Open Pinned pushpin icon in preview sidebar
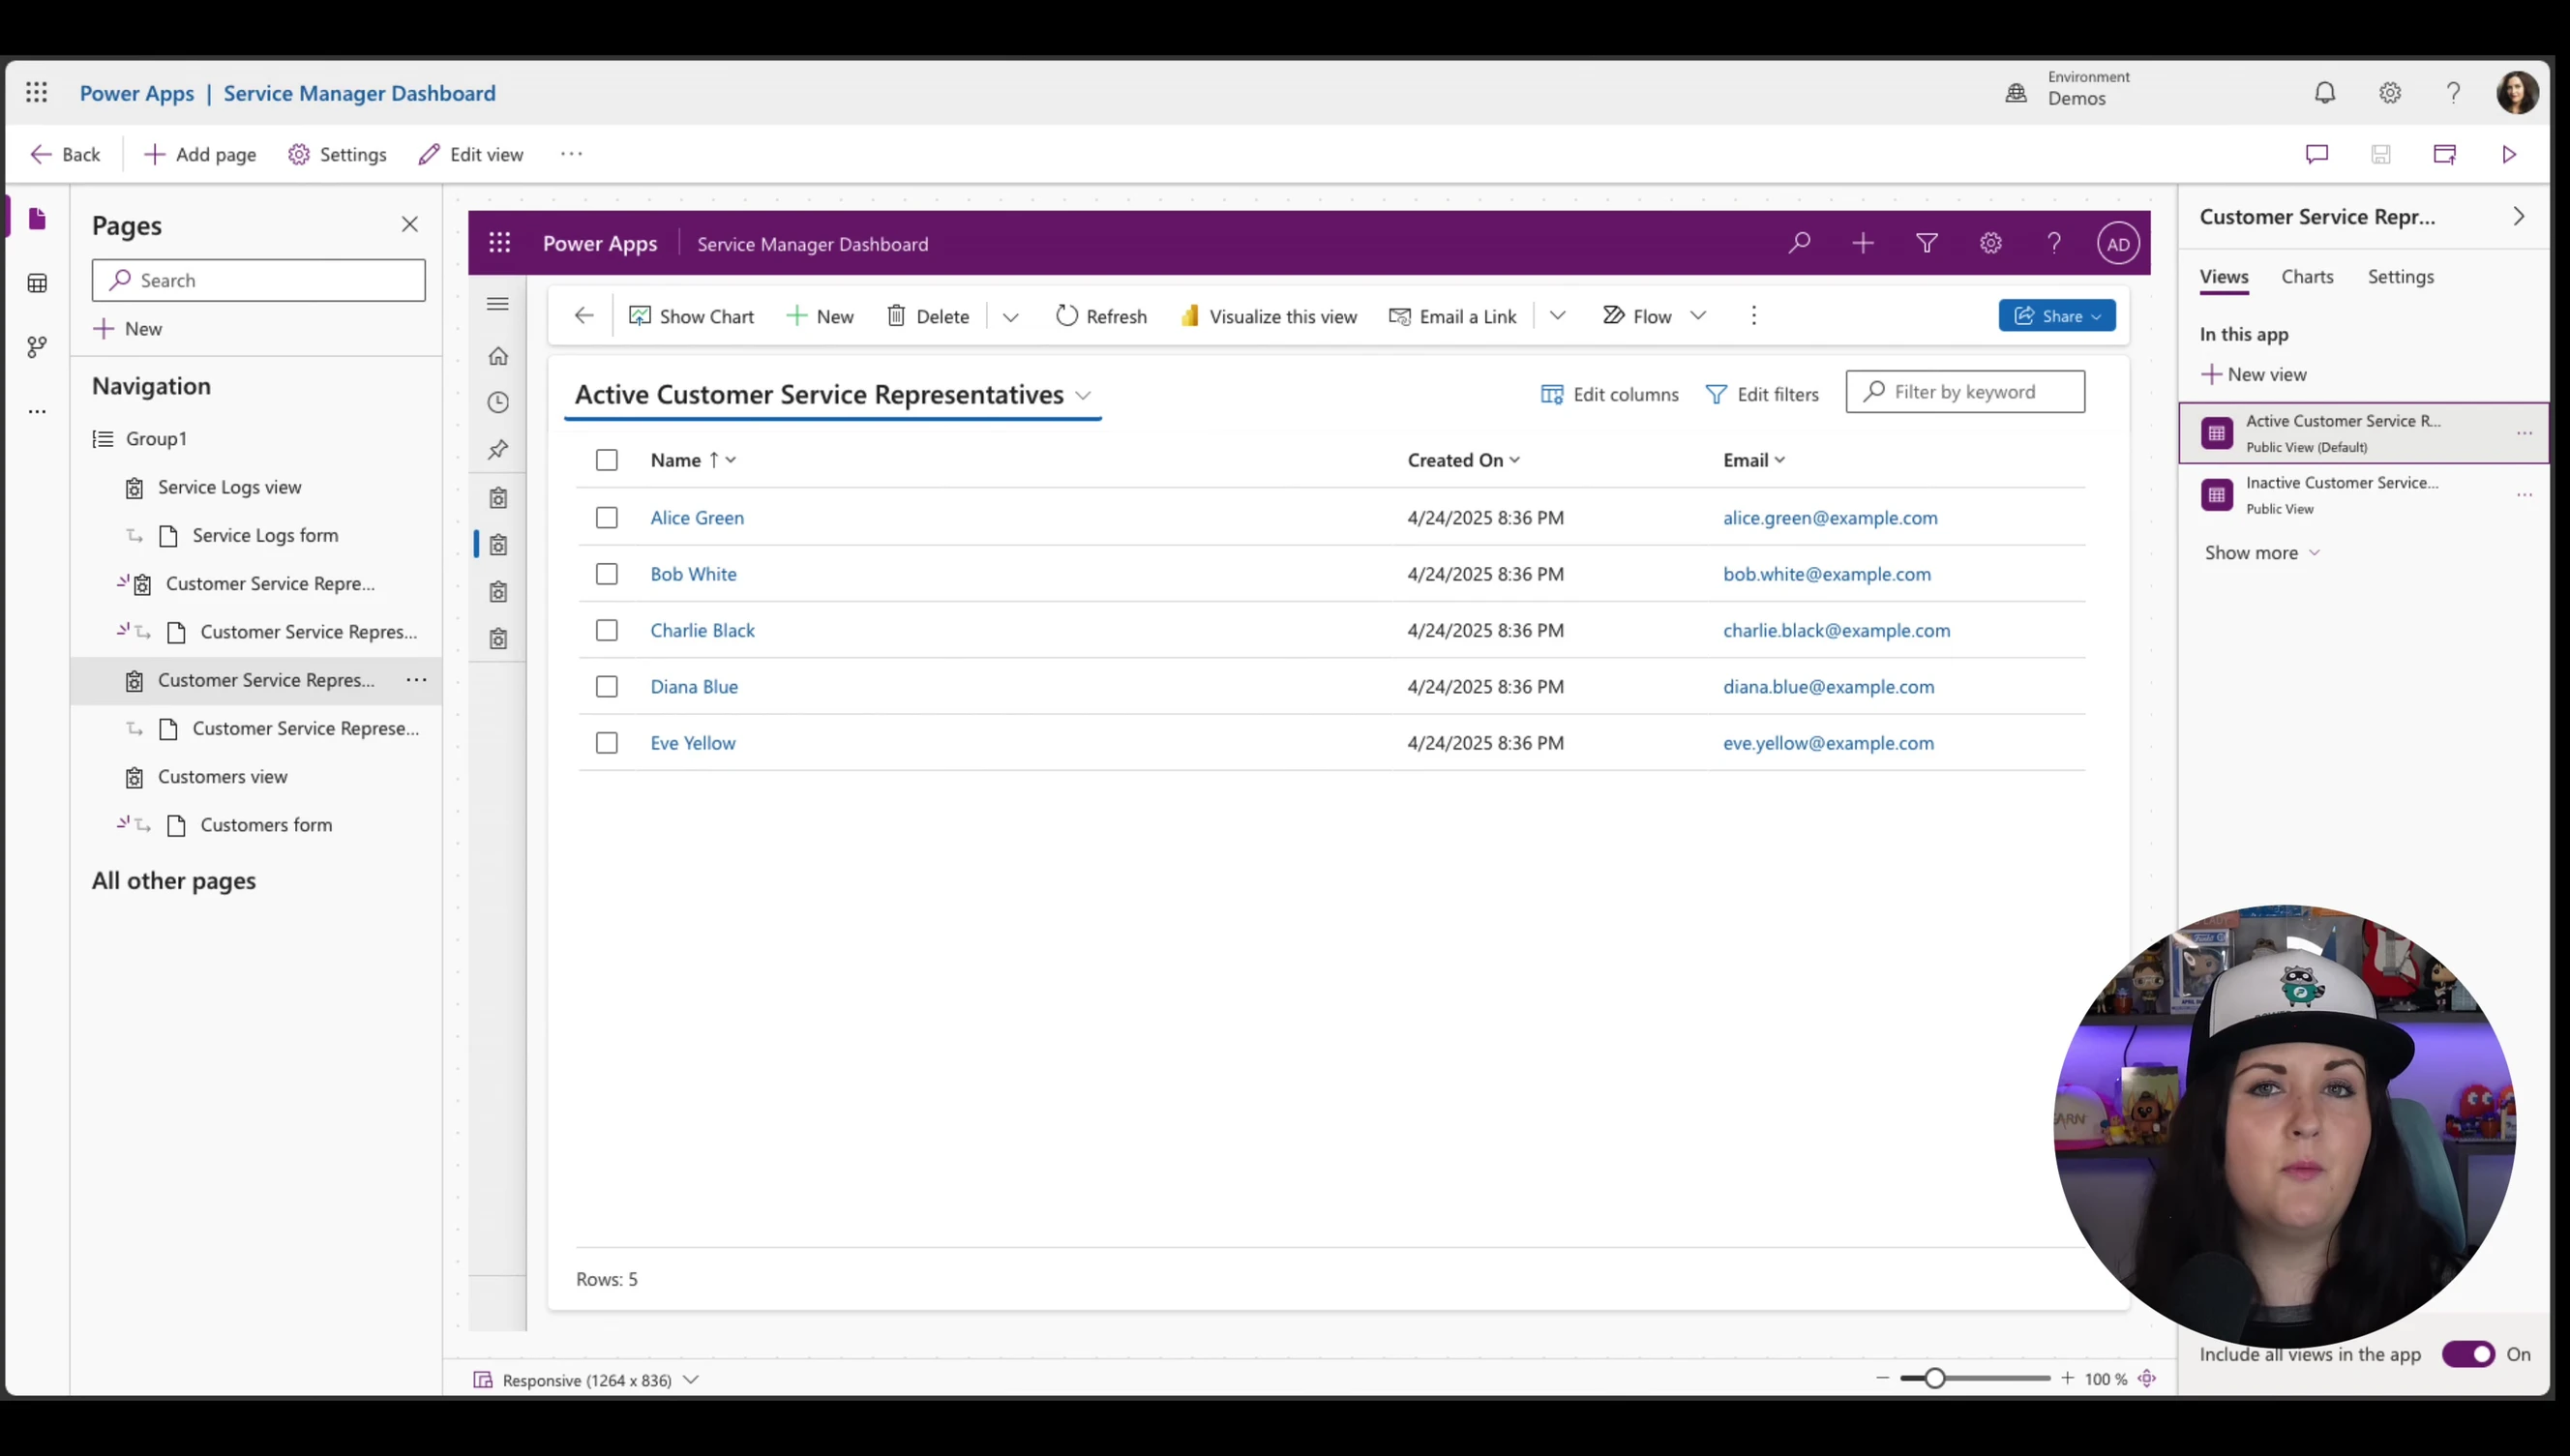Image resolution: width=2570 pixels, height=1456 pixels. (x=498, y=449)
